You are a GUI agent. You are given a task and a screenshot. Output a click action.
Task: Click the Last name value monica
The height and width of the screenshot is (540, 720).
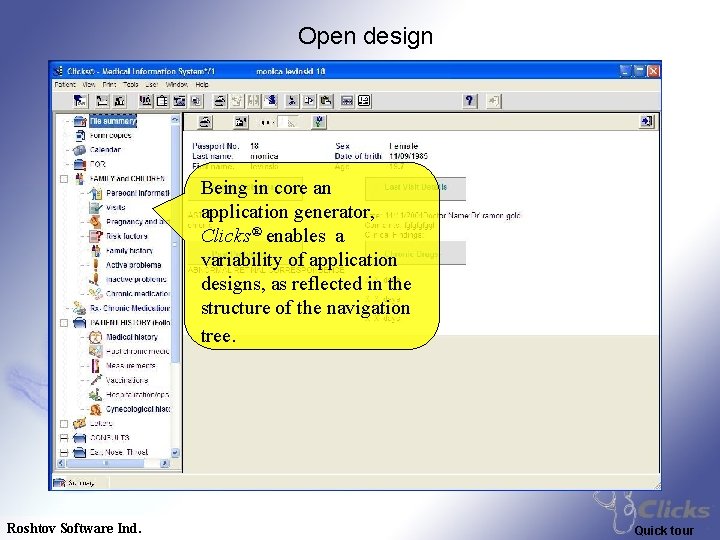tap(264, 156)
